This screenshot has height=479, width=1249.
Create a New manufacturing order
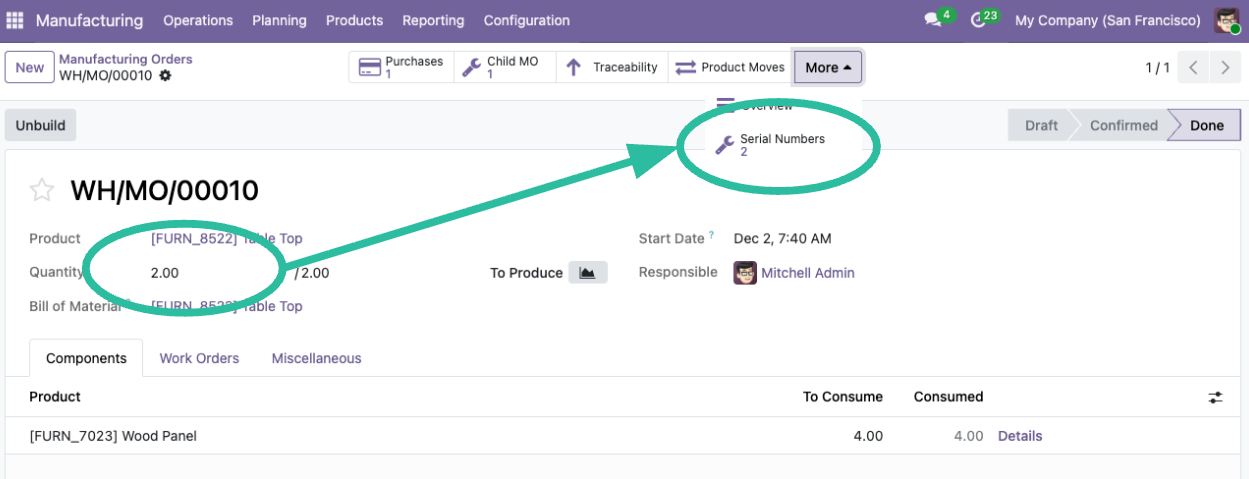point(30,68)
